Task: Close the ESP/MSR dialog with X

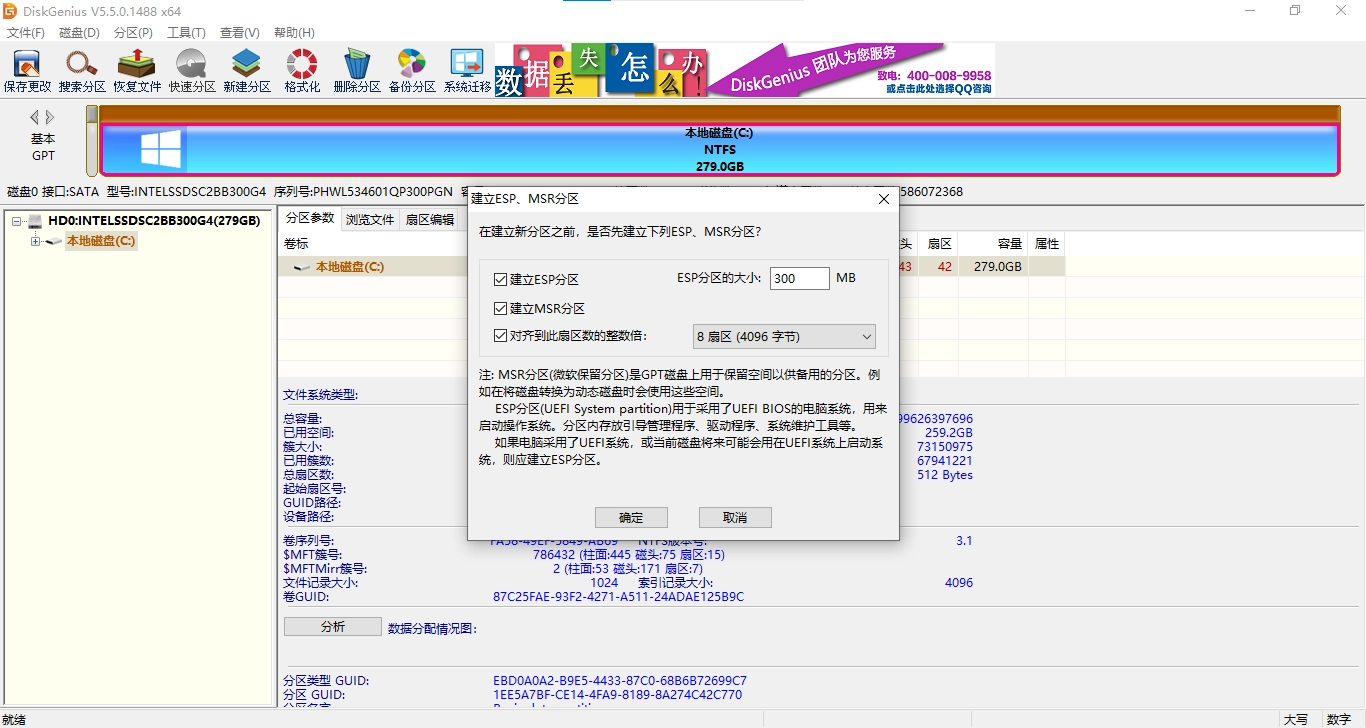Action: (x=883, y=199)
